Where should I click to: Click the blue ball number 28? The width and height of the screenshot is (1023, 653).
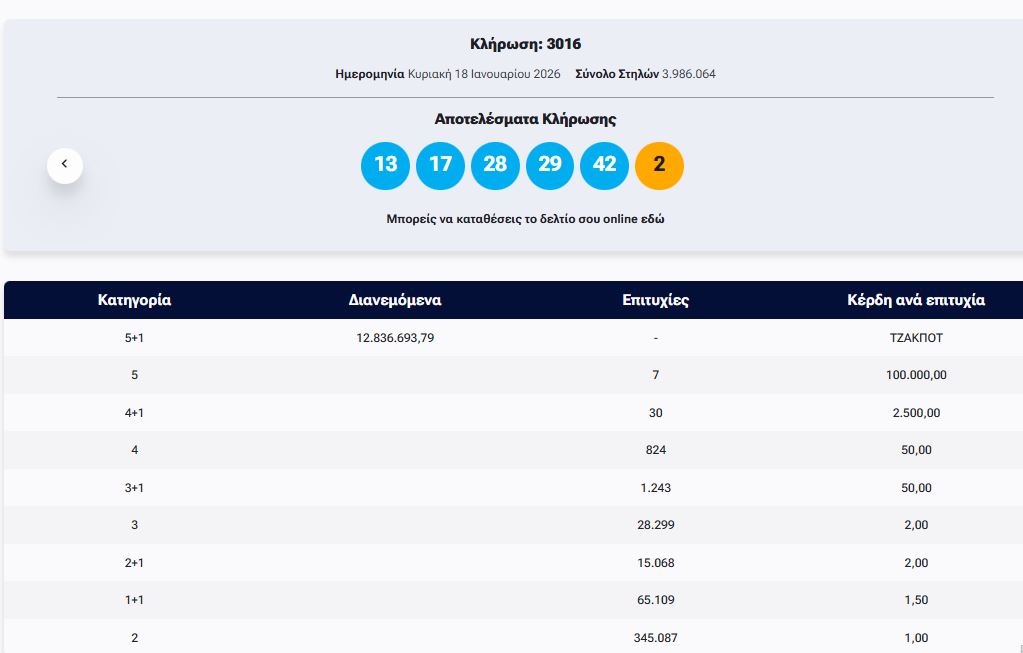click(x=495, y=165)
